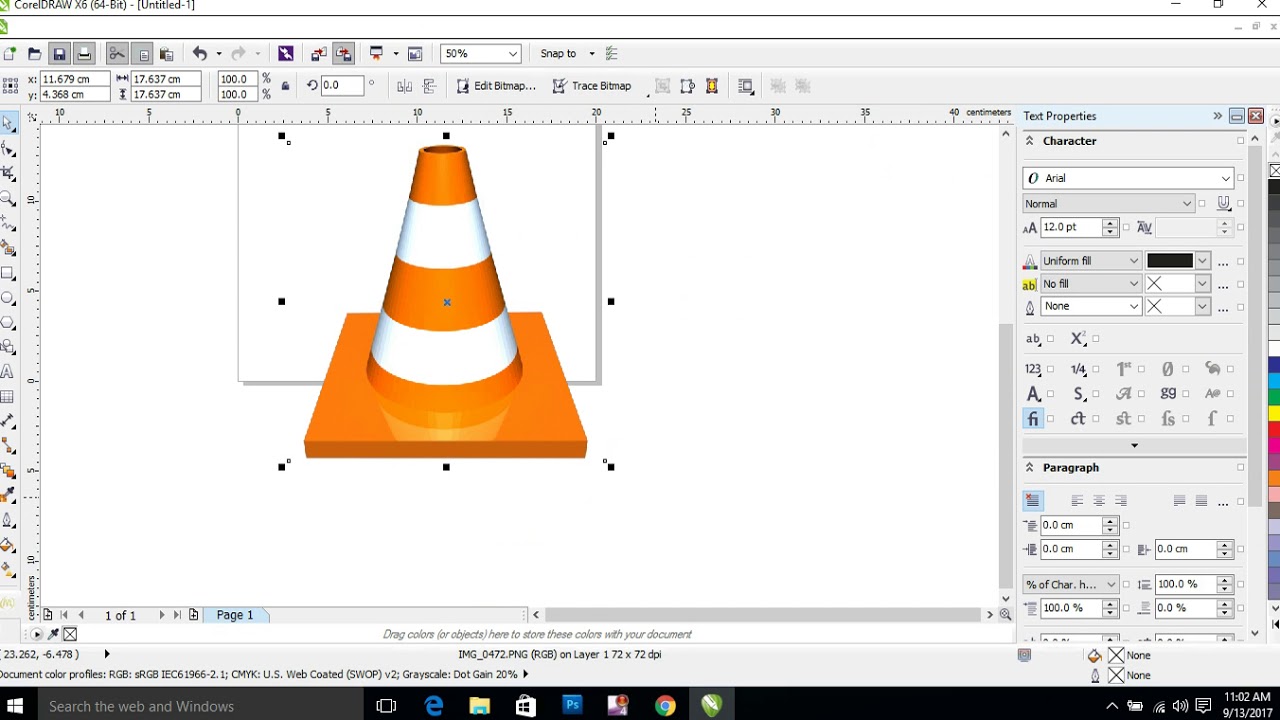Select the Zoom magnifier tool
1280x720 pixels.
click(x=8, y=199)
